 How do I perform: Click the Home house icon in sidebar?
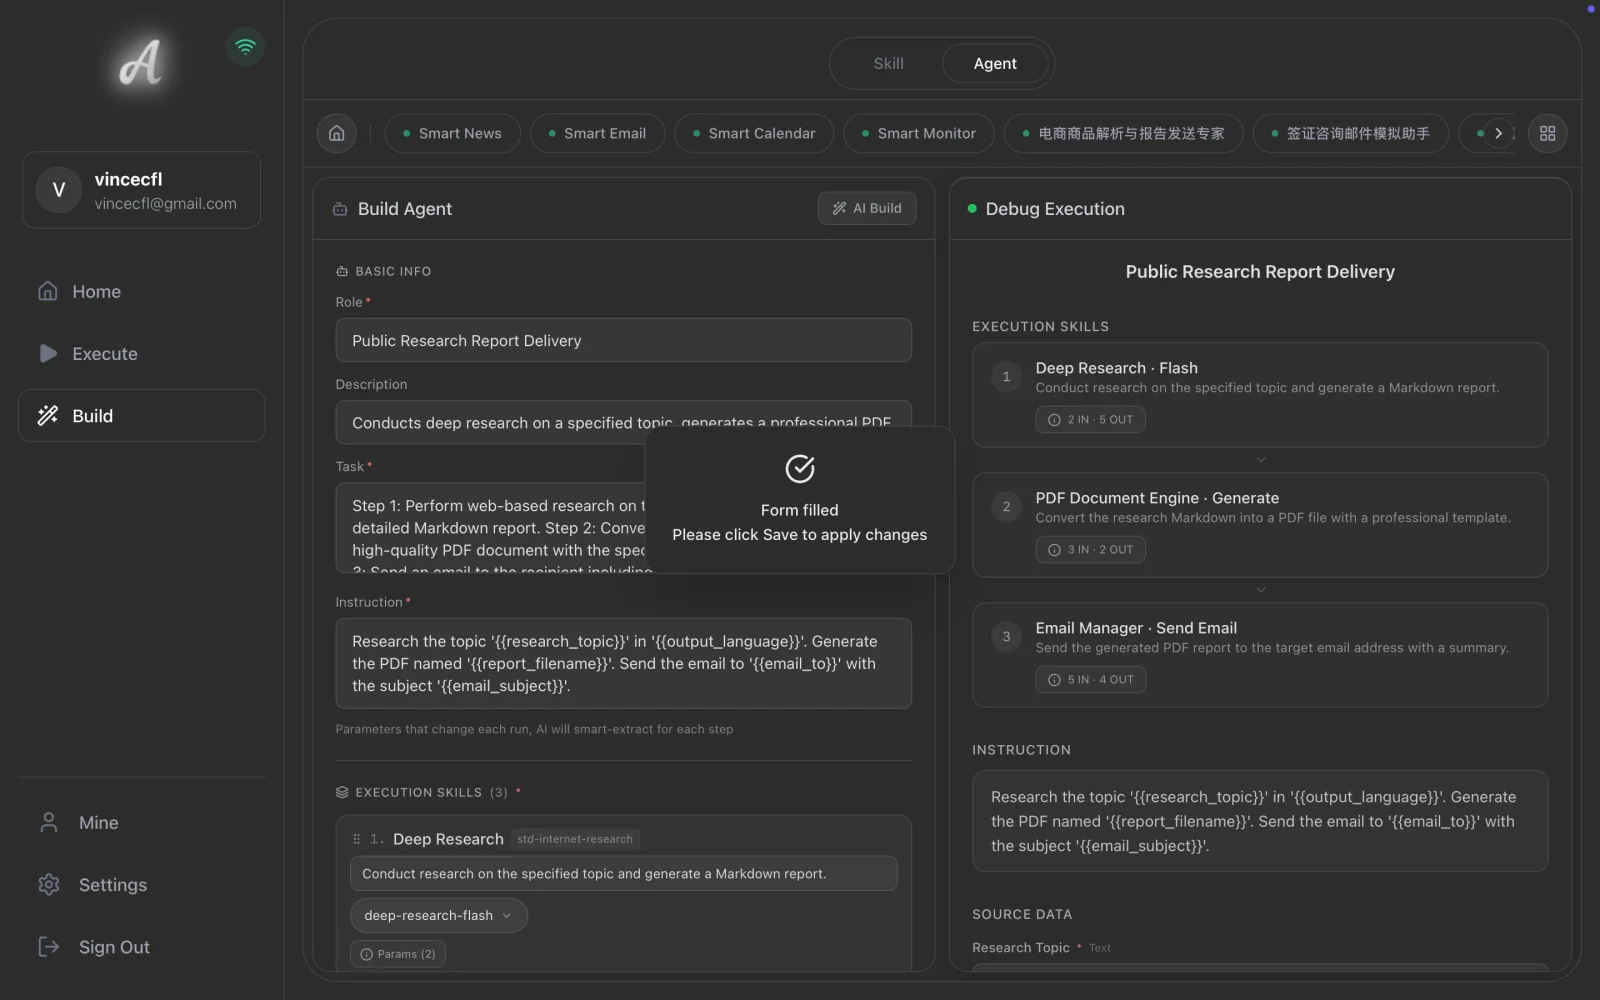click(x=48, y=291)
